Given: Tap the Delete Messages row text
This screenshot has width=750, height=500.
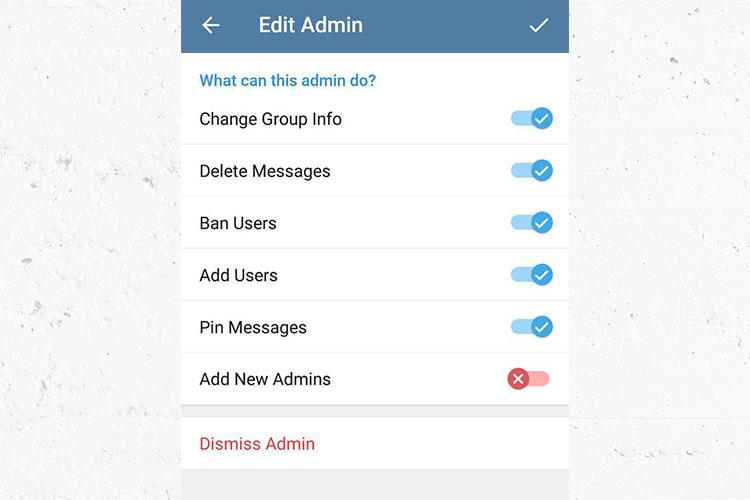Looking at the screenshot, I should 265,171.
